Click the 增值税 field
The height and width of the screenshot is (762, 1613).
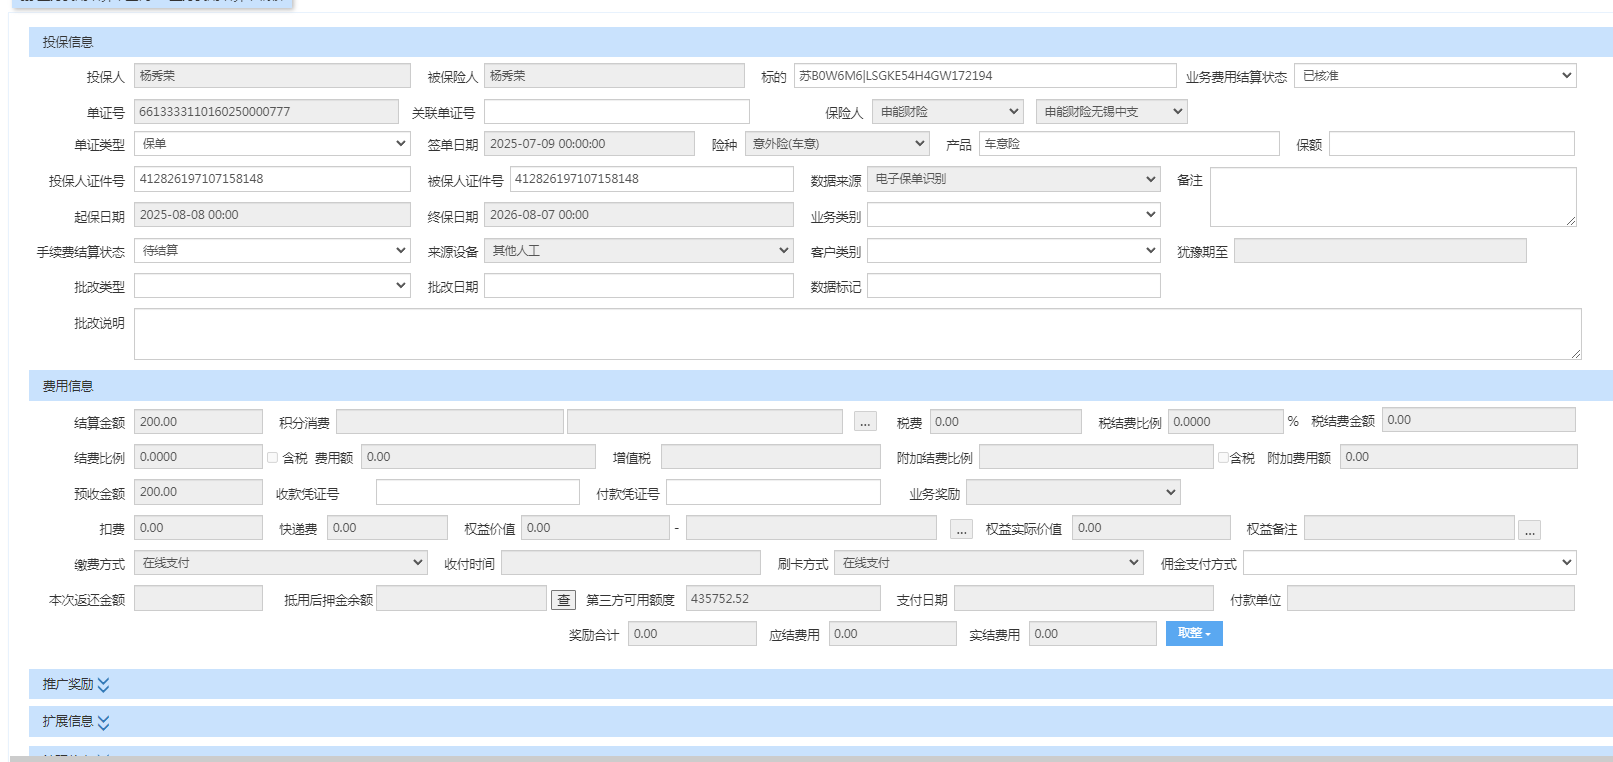coord(771,457)
